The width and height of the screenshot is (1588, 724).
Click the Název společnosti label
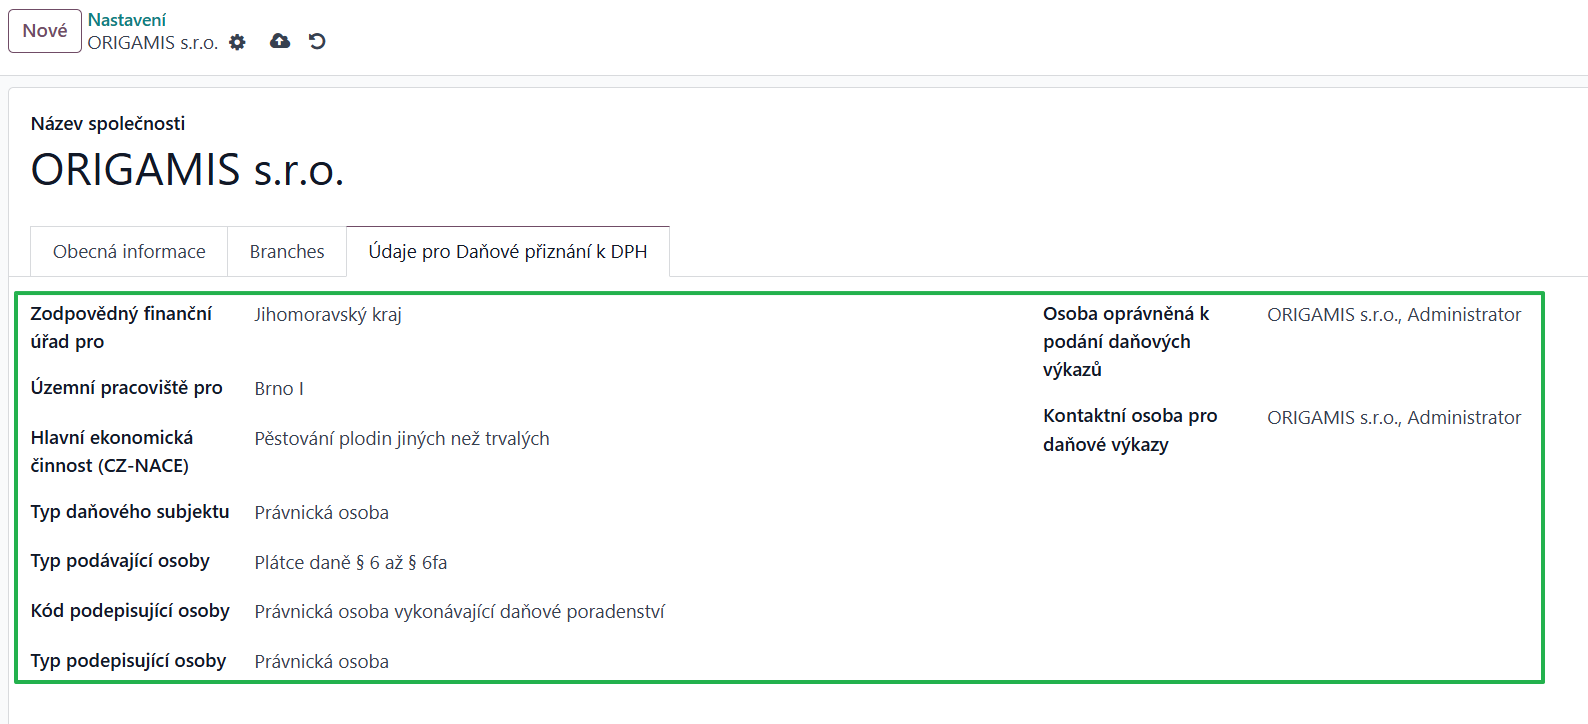pyautogui.click(x=108, y=124)
